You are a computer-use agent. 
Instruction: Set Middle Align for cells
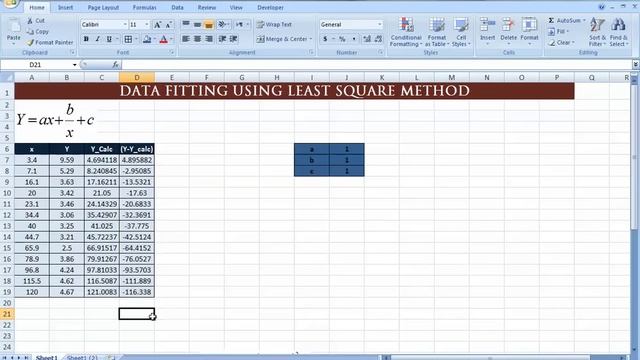[x=197, y=24]
